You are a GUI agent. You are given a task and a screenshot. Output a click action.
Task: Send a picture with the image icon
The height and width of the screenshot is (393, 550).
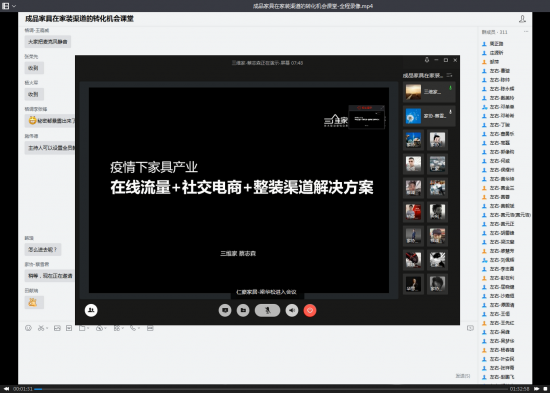(57, 328)
